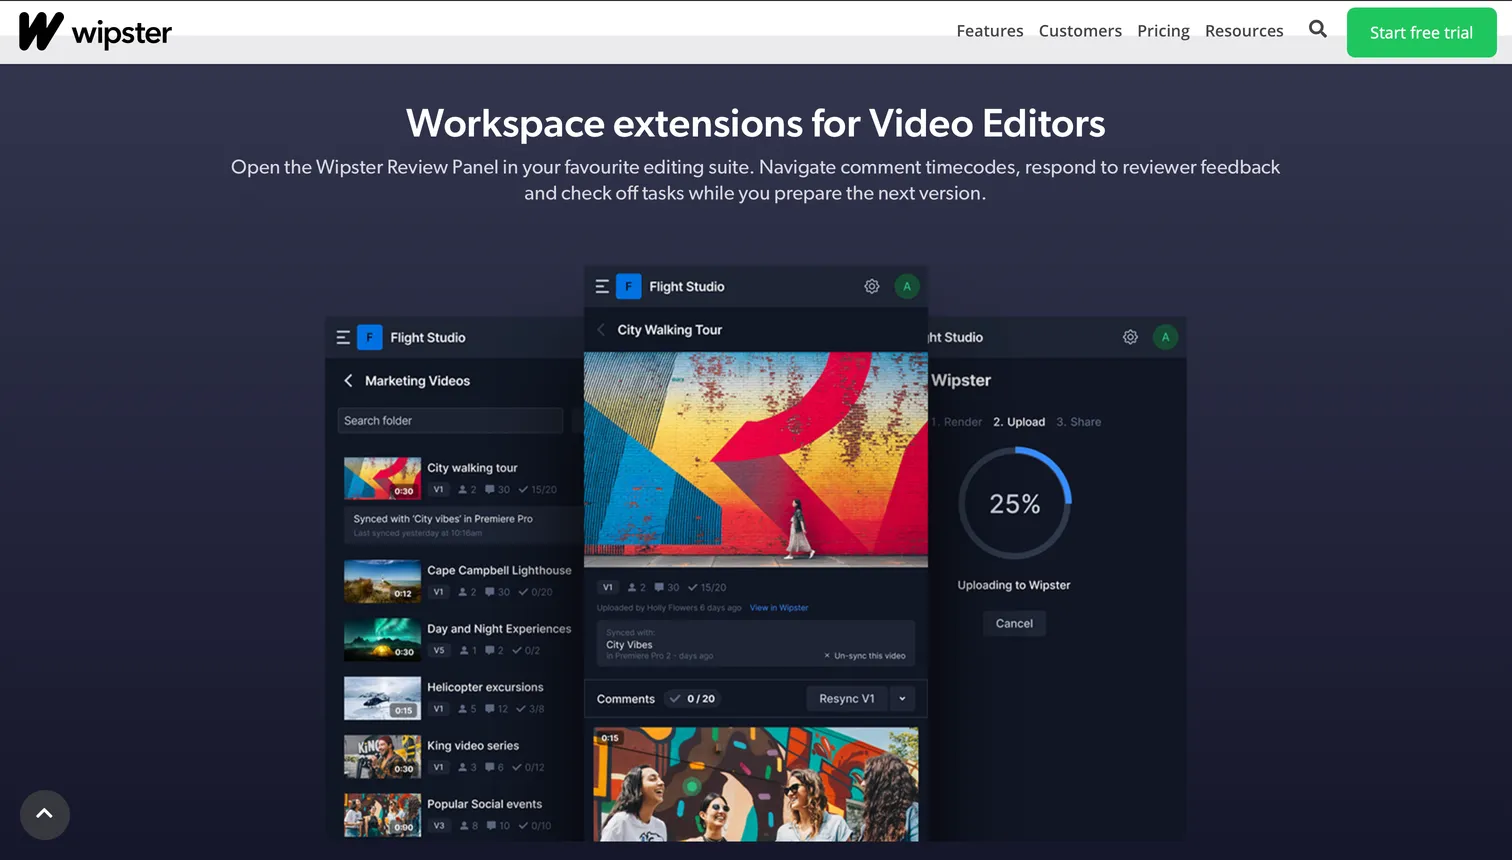Click the Helicopter excursions thumbnail
1512x860 pixels.
pyautogui.click(x=382, y=698)
